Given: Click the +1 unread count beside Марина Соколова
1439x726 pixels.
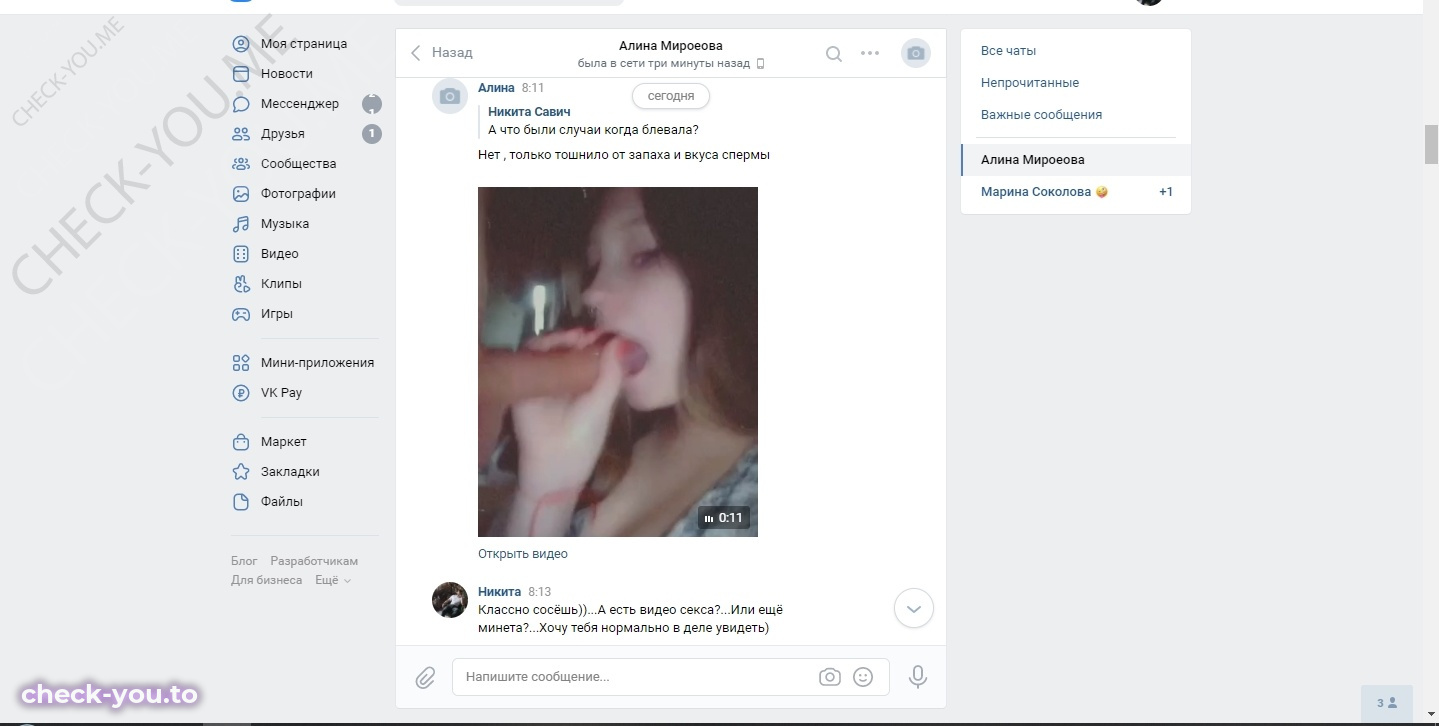Looking at the screenshot, I should click(x=1166, y=192).
